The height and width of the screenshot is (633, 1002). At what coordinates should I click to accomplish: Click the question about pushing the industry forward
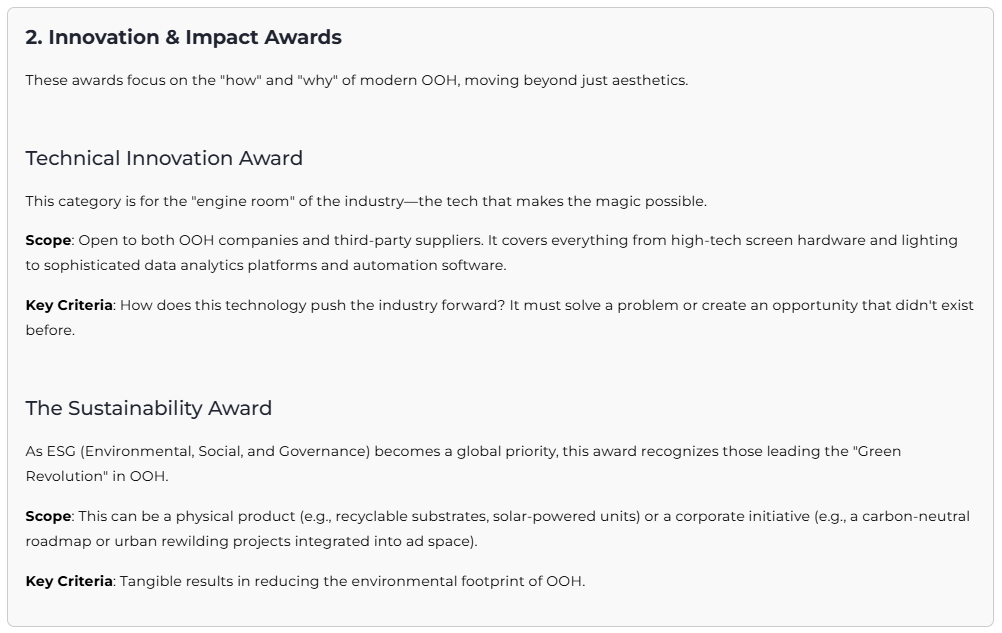coord(312,305)
